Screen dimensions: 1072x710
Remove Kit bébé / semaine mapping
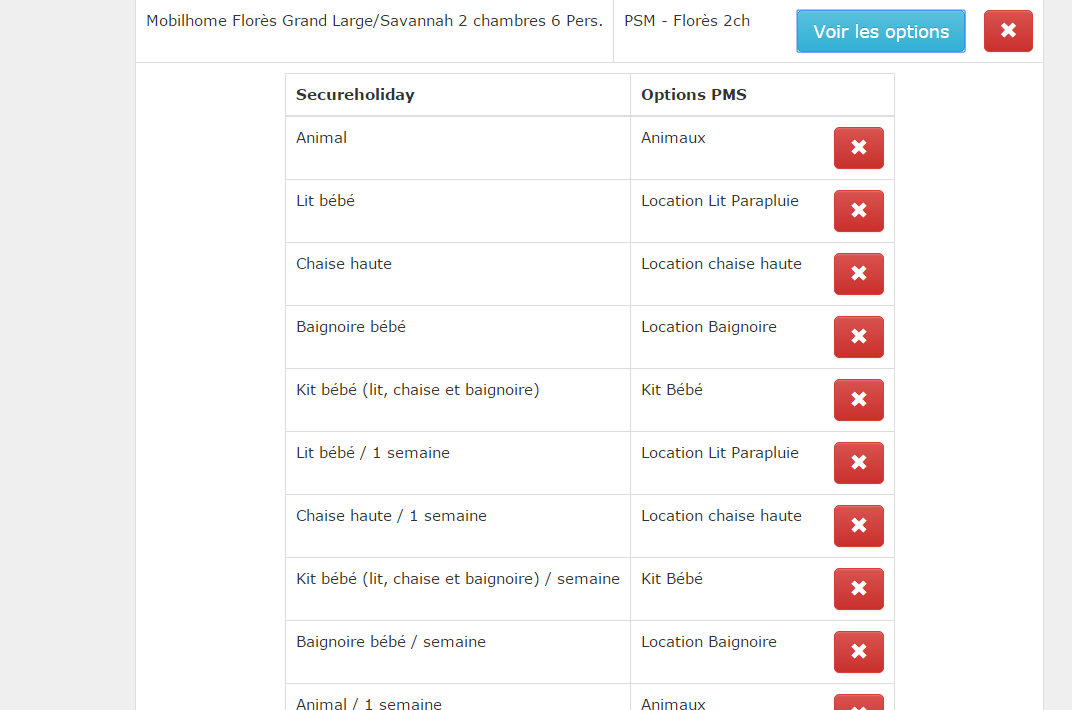pyautogui.click(x=858, y=589)
